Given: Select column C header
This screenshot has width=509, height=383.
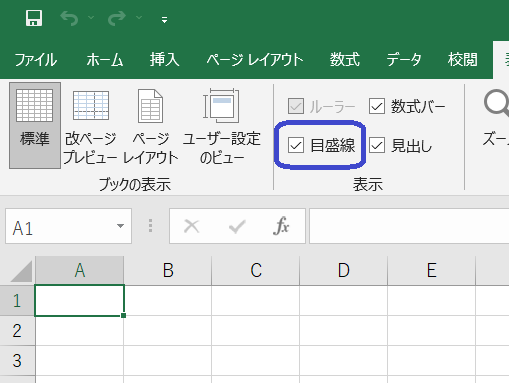Looking at the screenshot, I should pyautogui.click(x=256, y=270).
